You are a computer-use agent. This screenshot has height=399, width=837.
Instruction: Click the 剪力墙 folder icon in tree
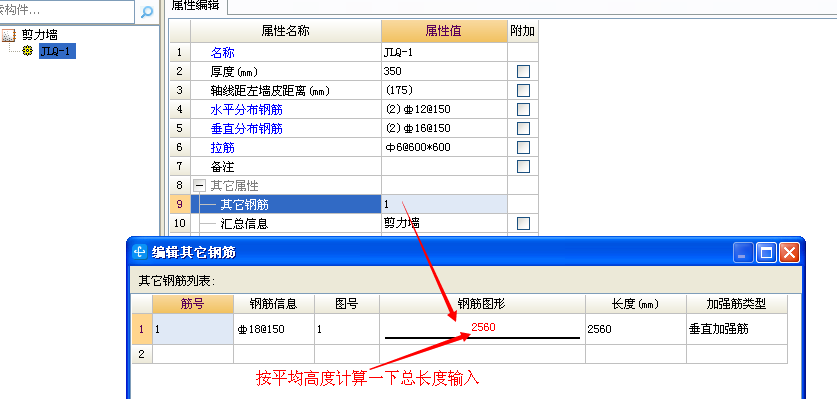pyautogui.click(x=9, y=36)
